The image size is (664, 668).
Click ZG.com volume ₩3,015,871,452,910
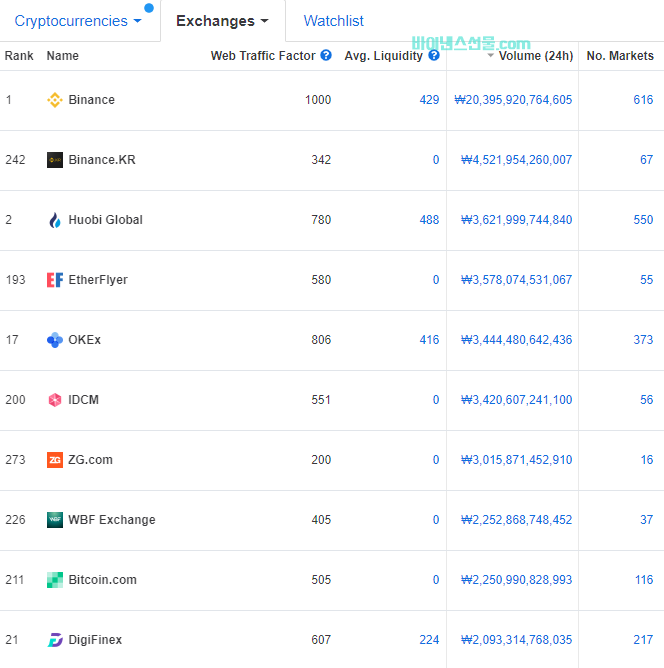point(517,460)
